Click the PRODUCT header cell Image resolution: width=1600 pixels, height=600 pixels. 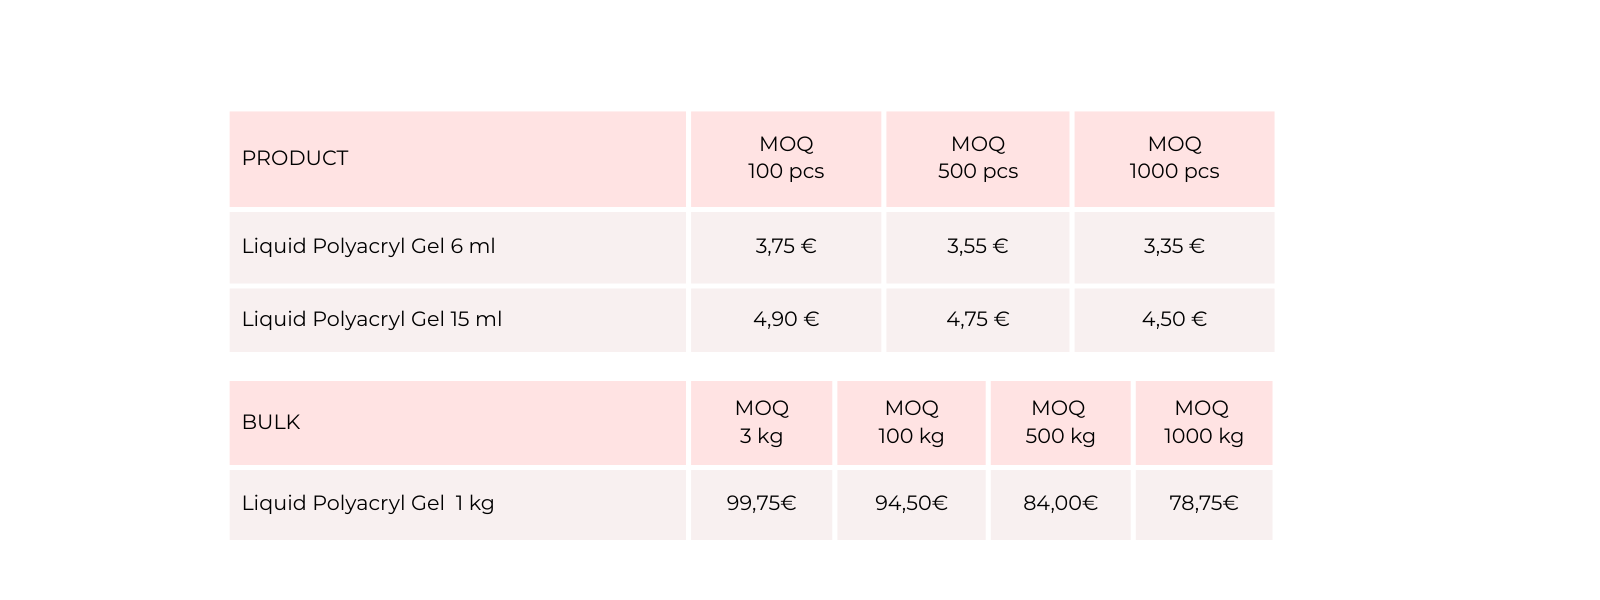point(295,158)
